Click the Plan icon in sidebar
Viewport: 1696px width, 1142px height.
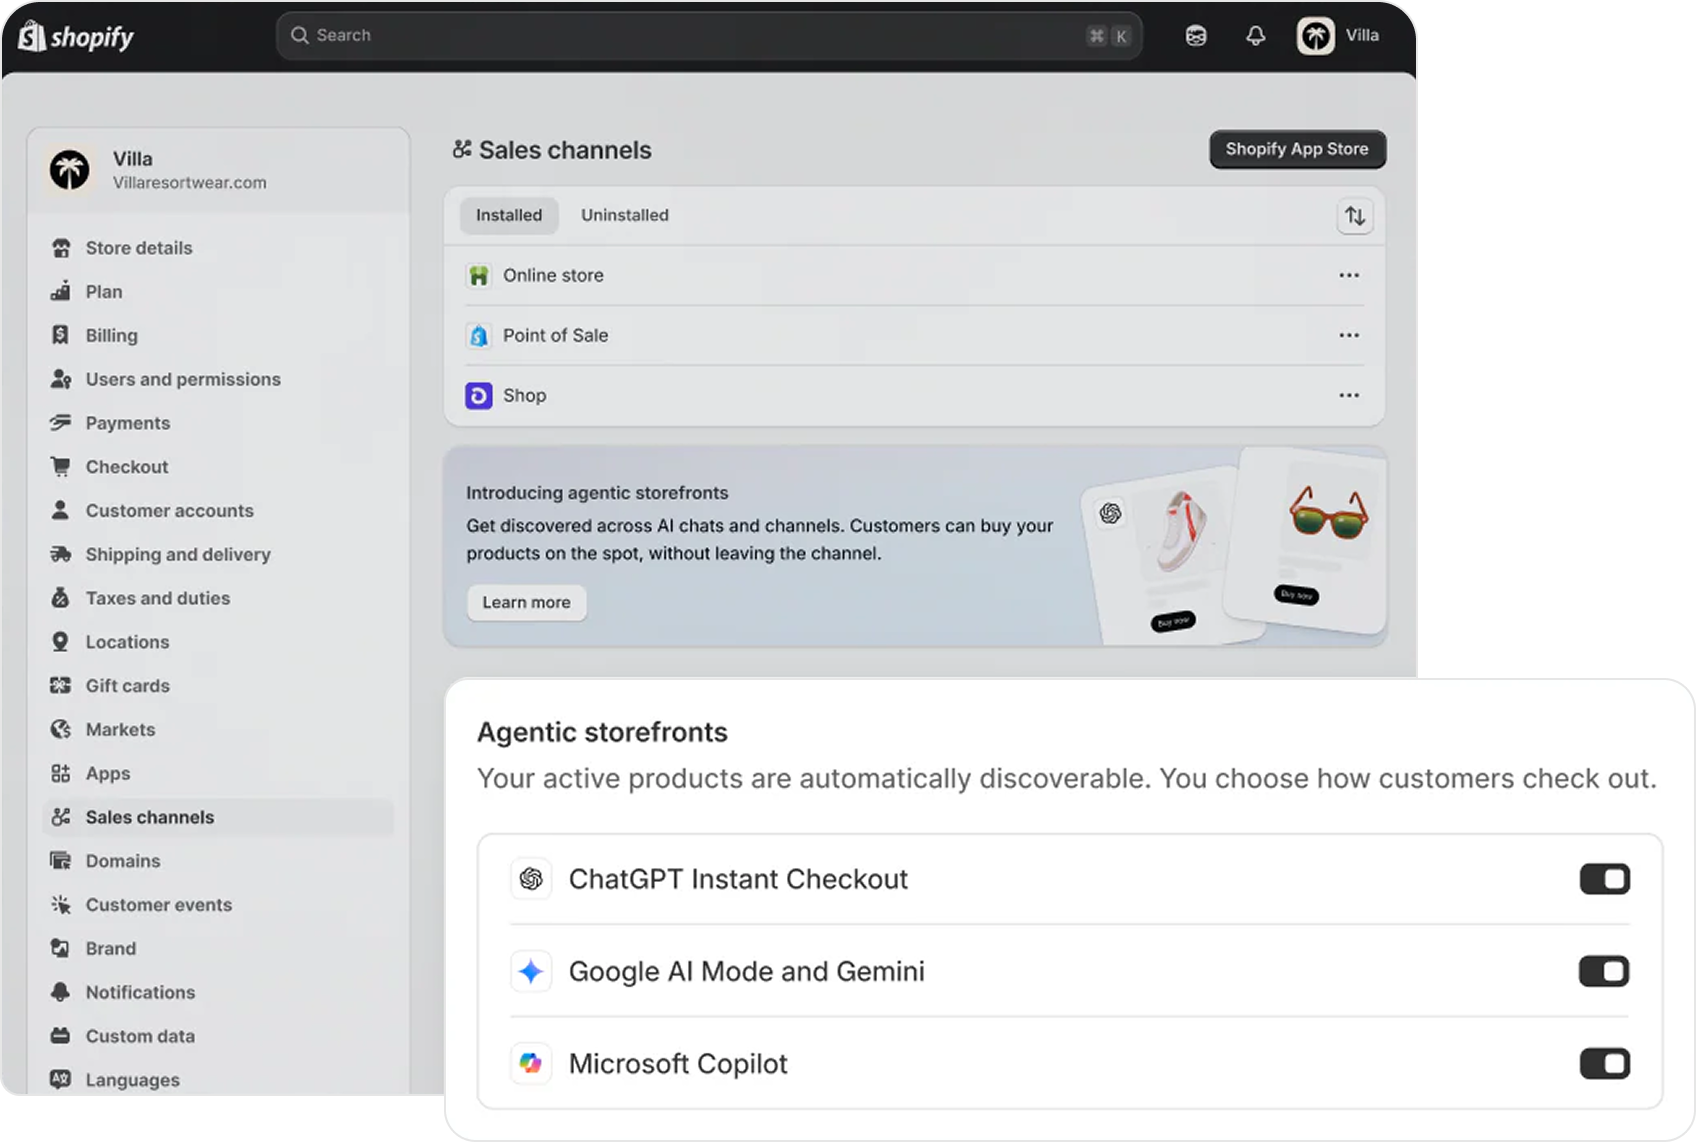tap(61, 292)
